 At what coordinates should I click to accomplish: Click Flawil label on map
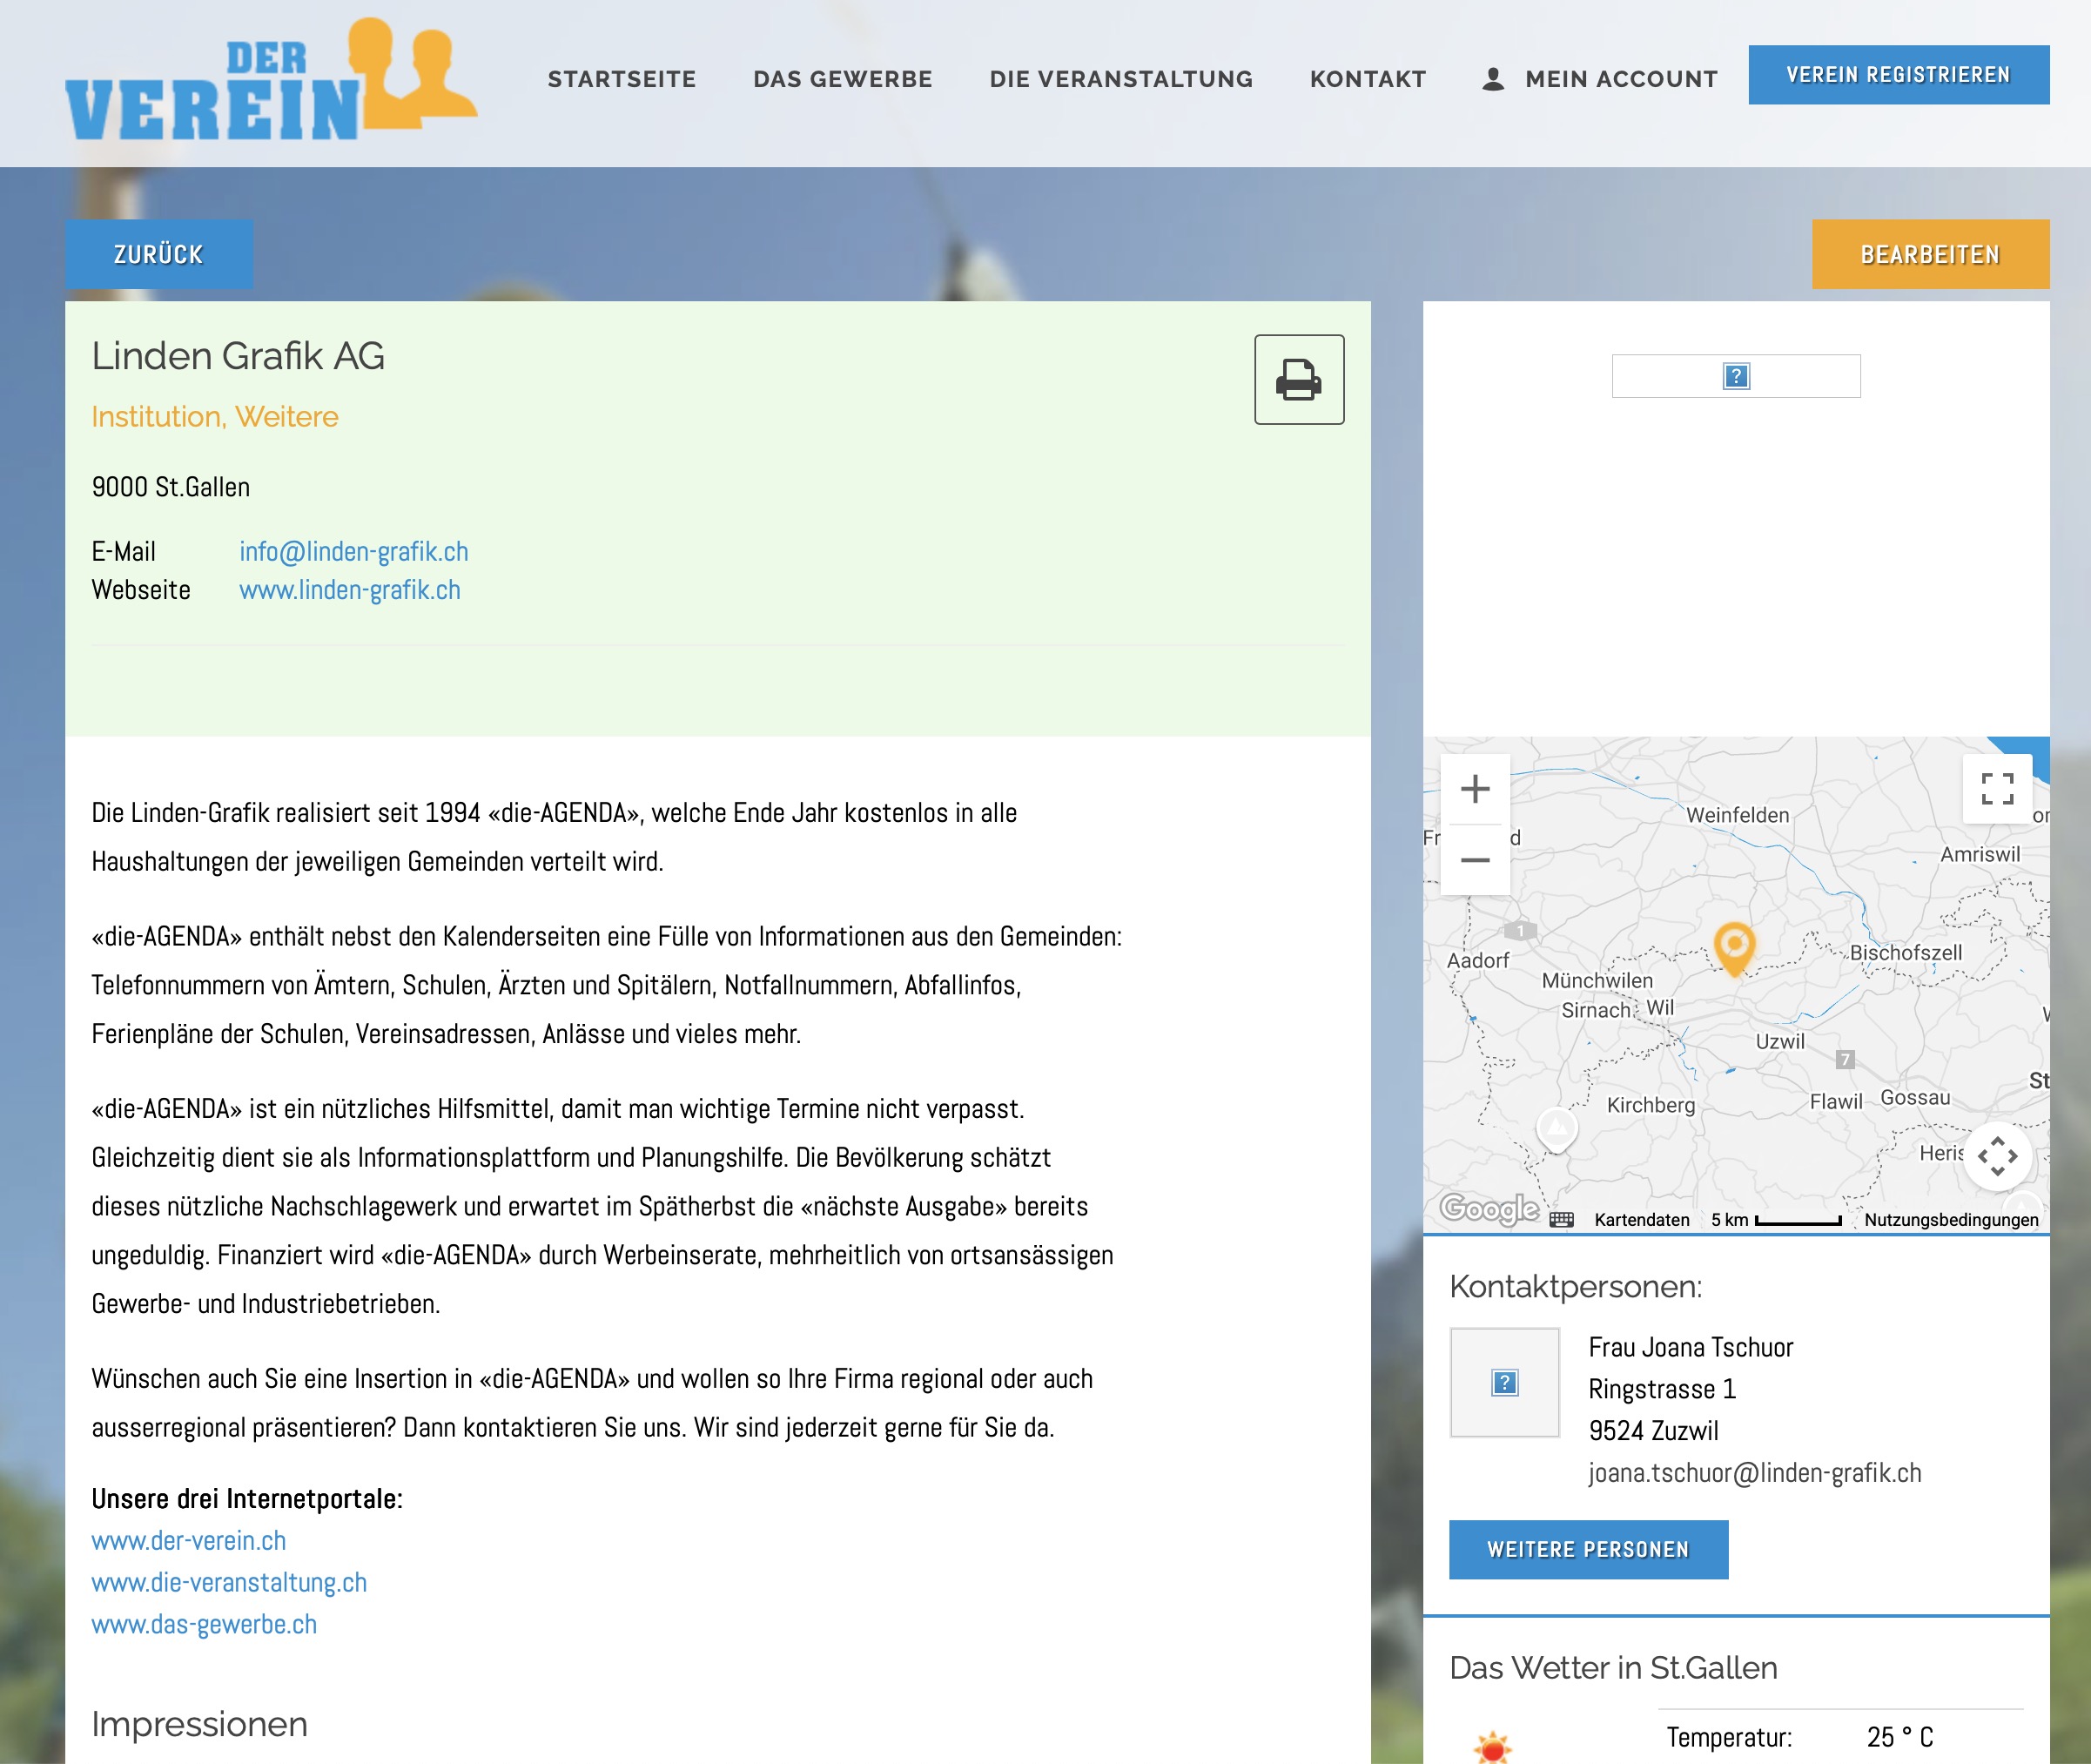pos(1836,1101)
